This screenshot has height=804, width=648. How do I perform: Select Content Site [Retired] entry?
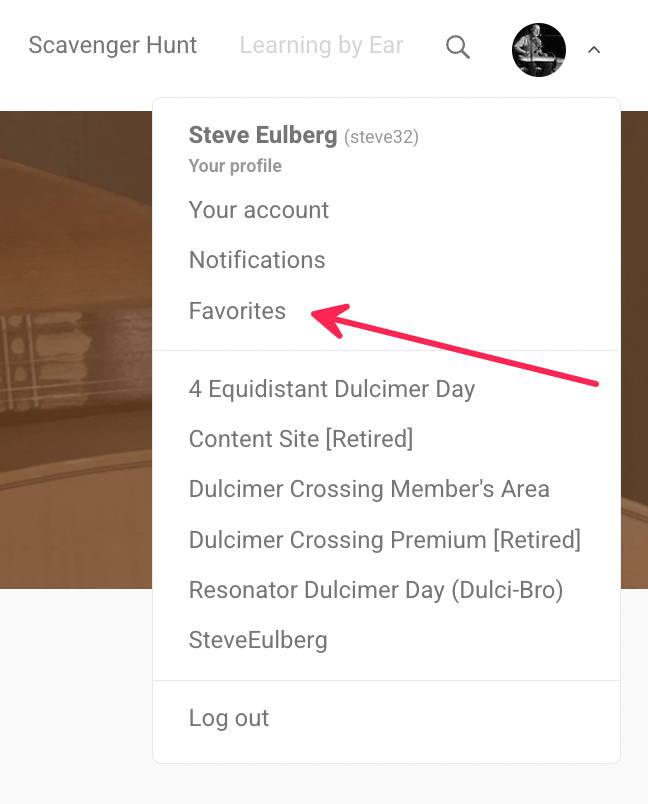(301, 439)
